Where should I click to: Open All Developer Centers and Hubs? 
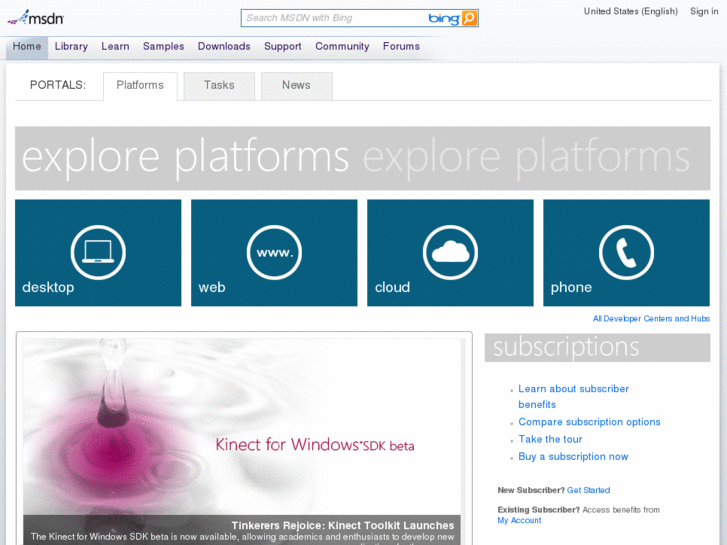651,319
